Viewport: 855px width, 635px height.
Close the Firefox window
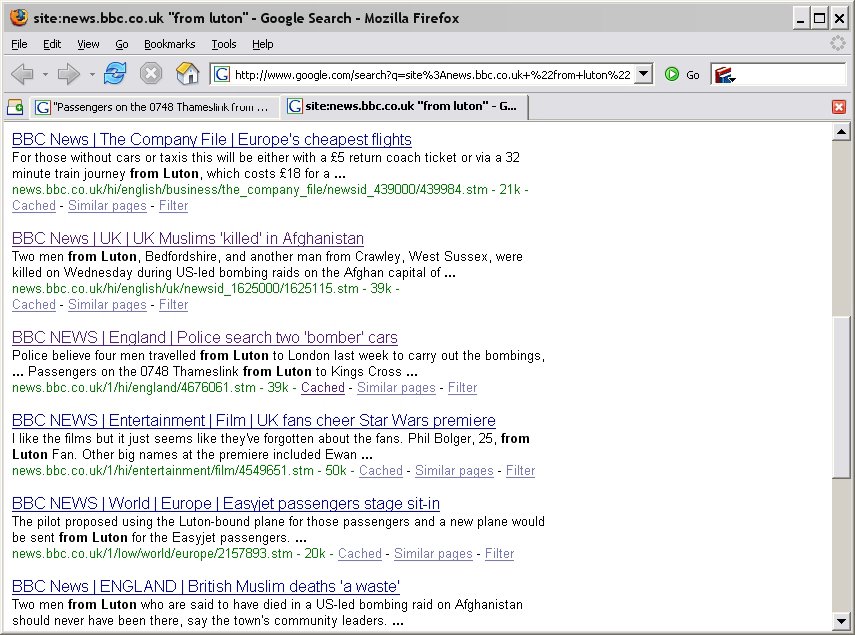(x=839, y=19)
